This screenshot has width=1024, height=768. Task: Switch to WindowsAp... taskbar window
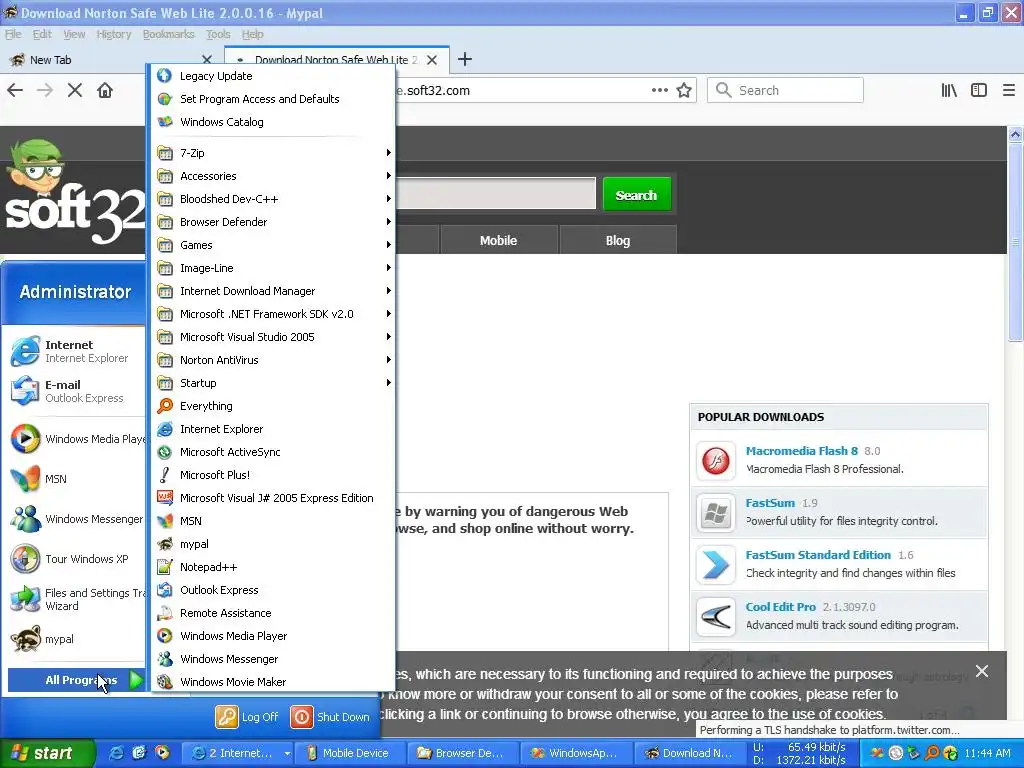(x=575, y=753)
